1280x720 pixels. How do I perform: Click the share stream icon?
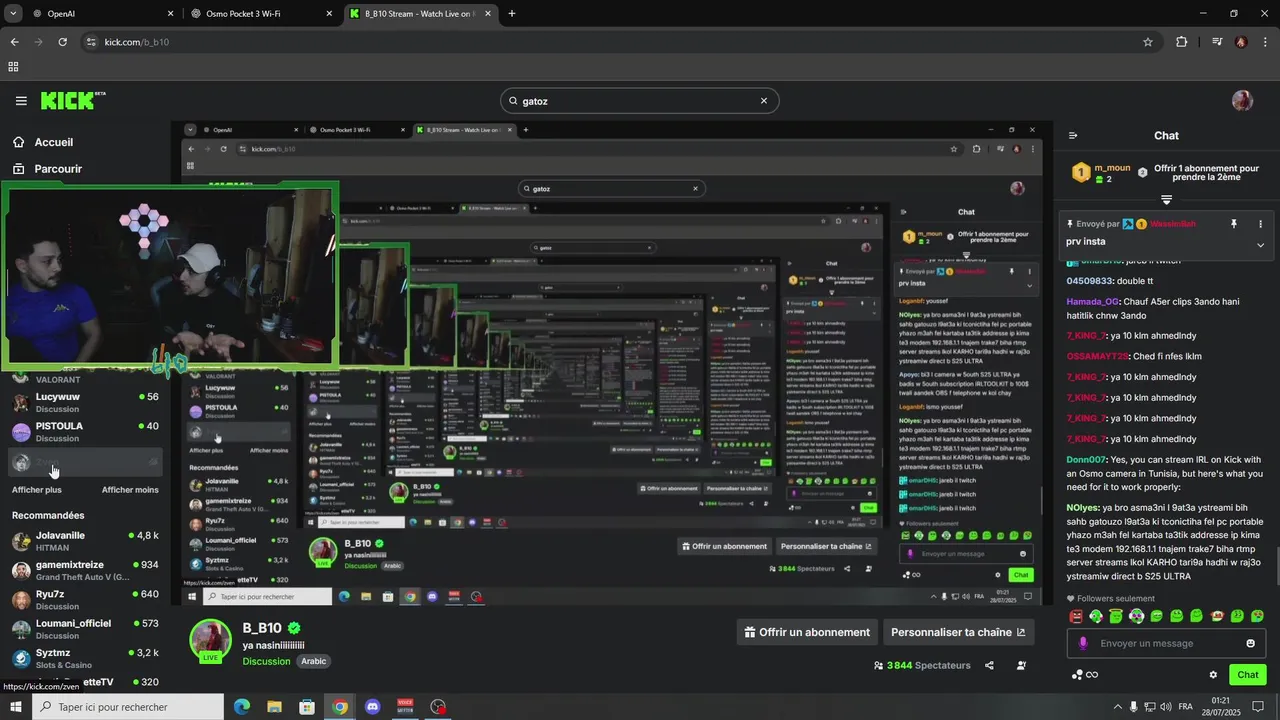989,665
